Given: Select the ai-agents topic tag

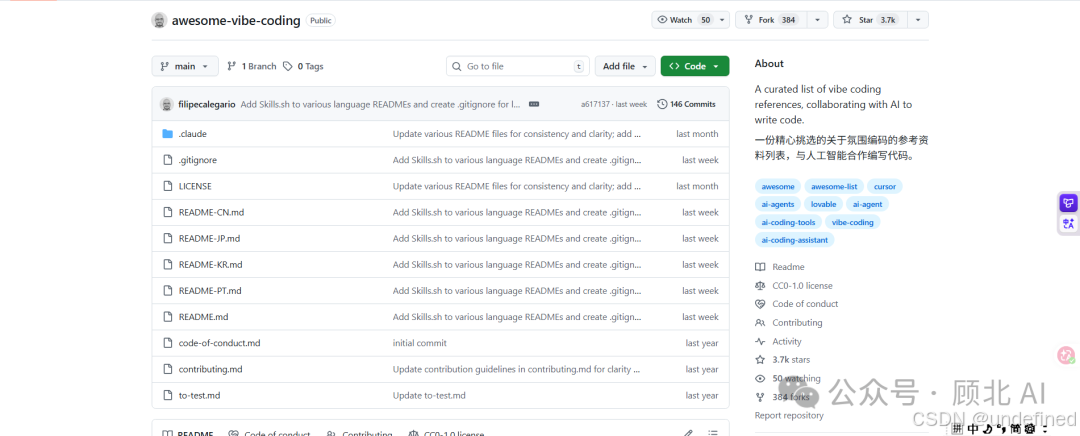Looking at the screenshot, I should [778, 204].
